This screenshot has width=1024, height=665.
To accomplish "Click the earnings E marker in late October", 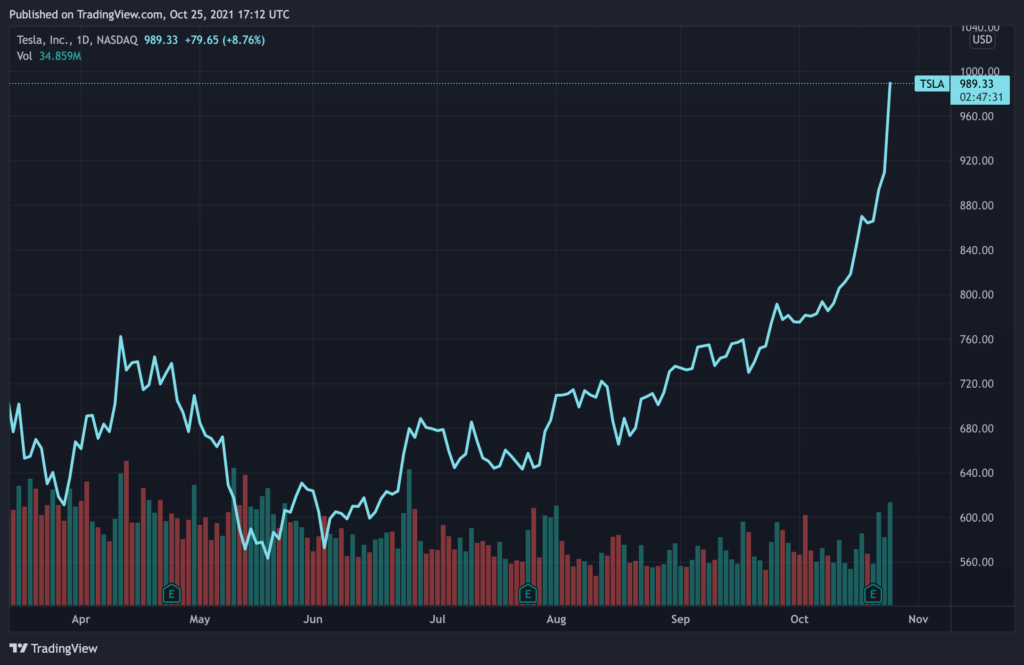I will [872, 594].
